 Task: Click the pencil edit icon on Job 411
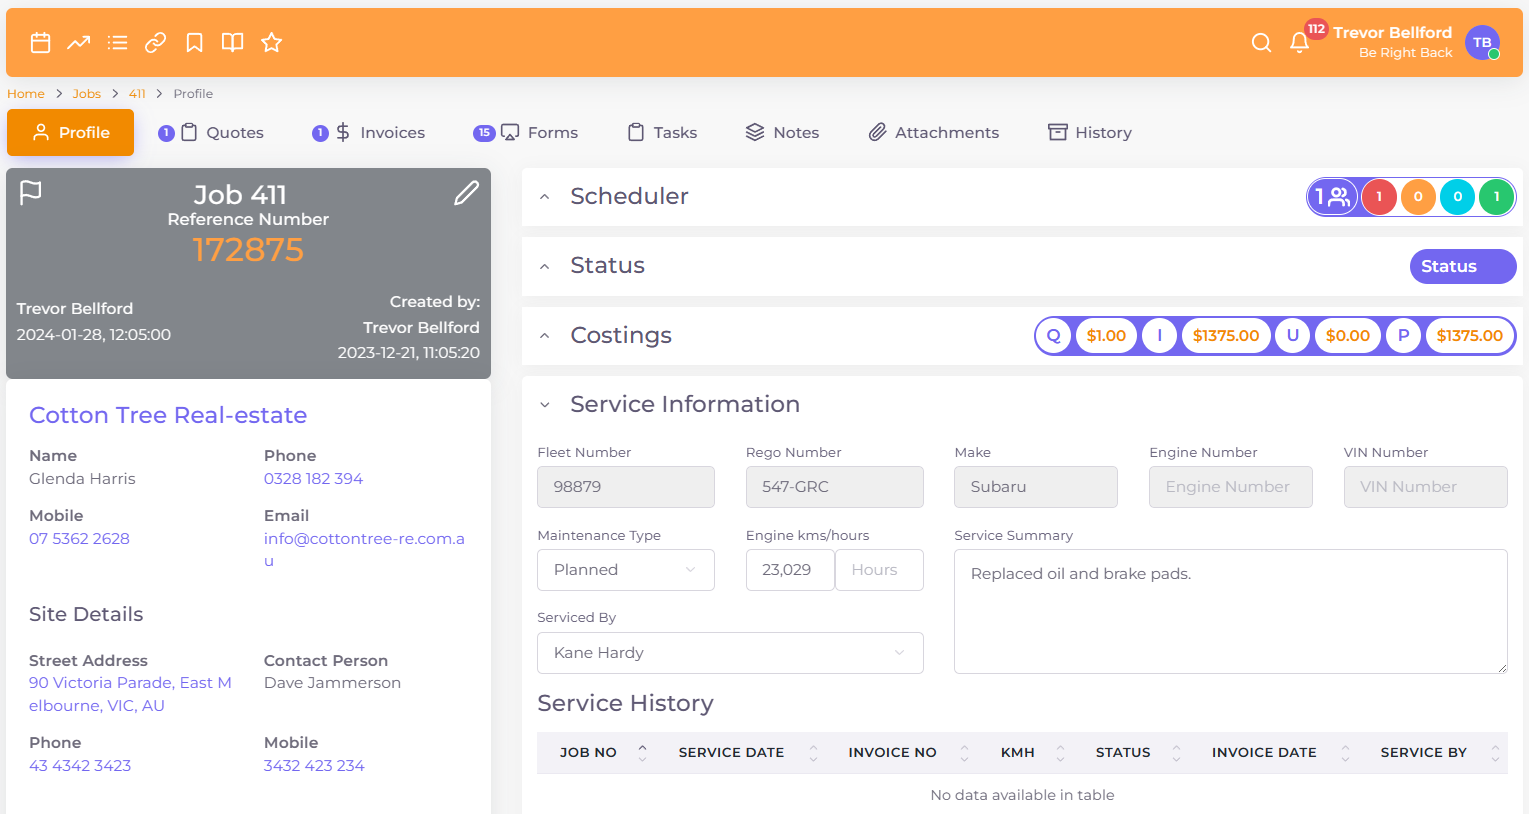click(x=466, y=193)
